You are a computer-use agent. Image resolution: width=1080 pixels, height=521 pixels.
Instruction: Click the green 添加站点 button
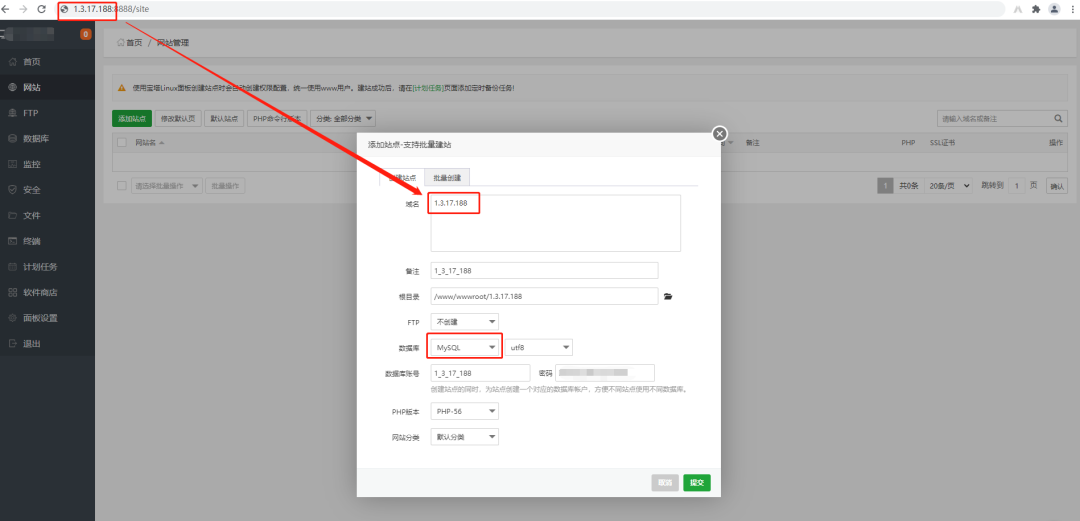(x=132, y=119)
